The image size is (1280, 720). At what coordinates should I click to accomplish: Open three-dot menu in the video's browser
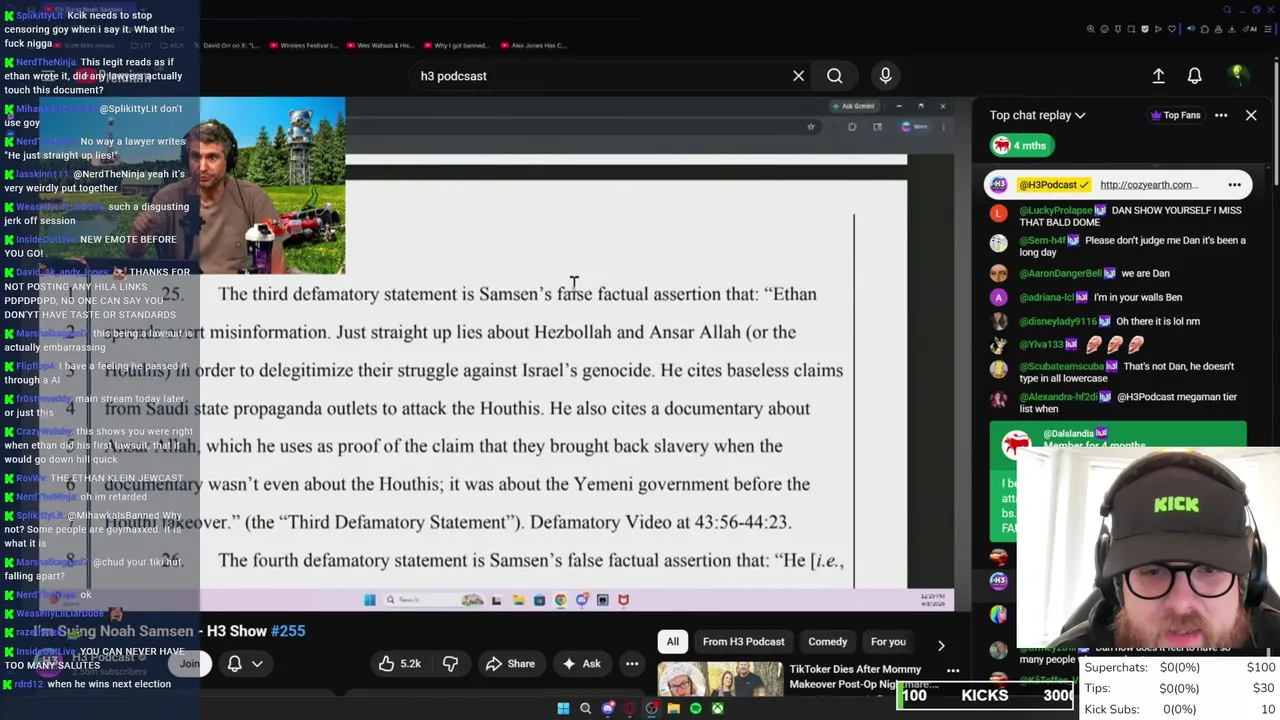pos(943,126)
